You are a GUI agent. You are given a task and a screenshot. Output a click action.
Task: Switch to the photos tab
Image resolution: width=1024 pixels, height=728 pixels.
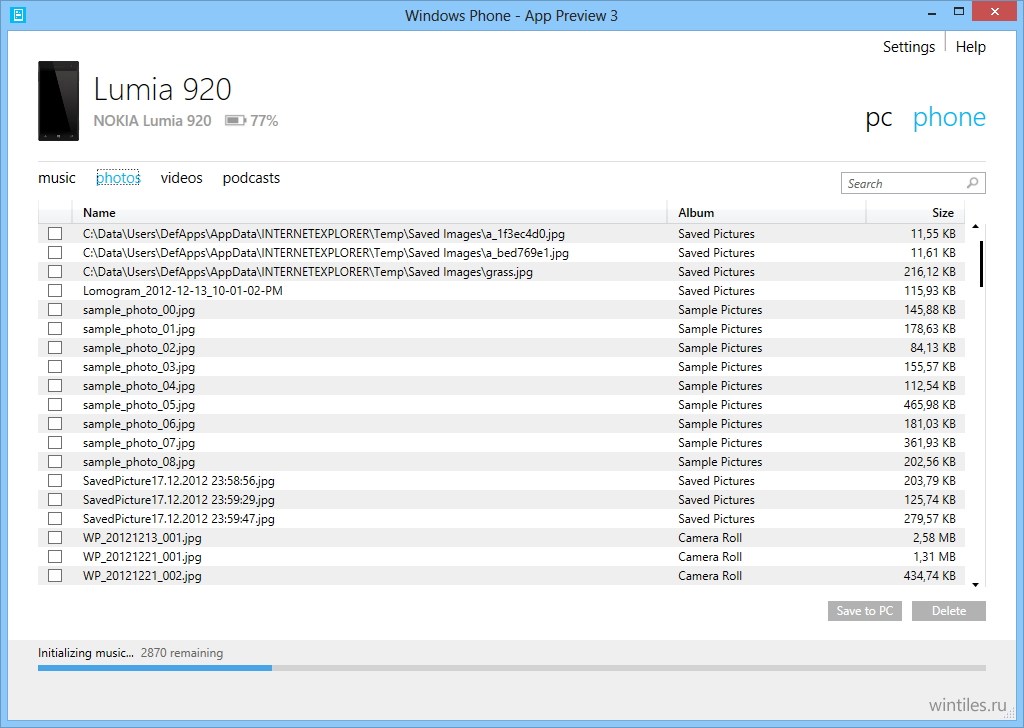[118, 178]
